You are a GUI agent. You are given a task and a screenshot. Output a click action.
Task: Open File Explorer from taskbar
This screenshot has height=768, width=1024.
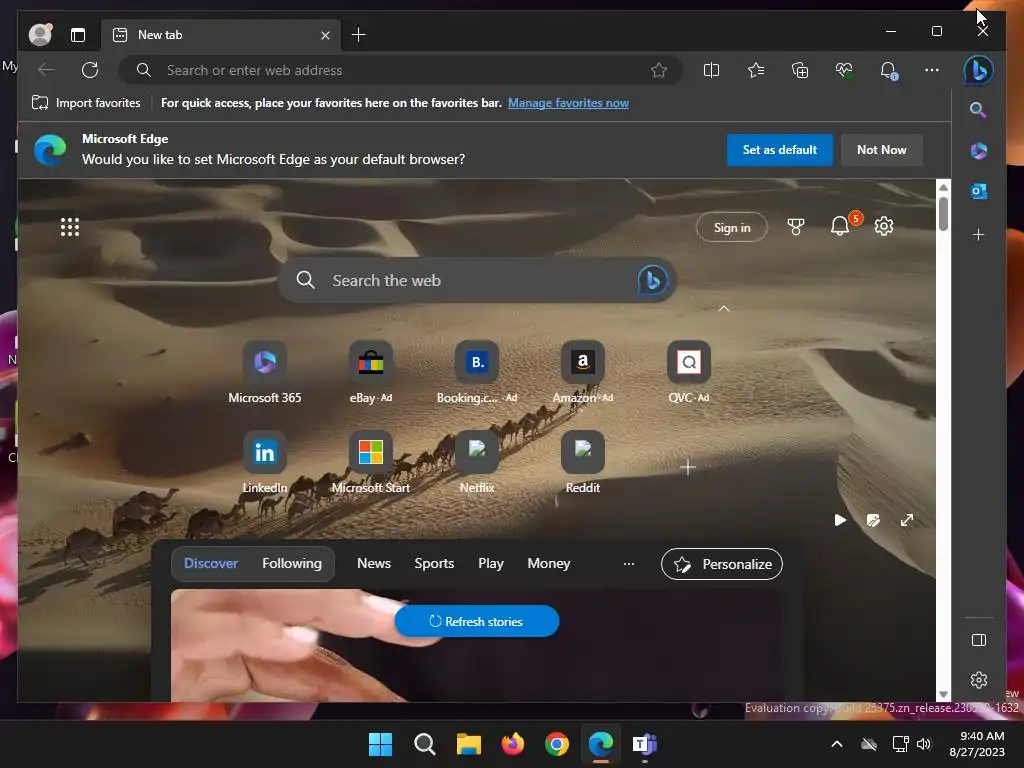tap(468, 744)
